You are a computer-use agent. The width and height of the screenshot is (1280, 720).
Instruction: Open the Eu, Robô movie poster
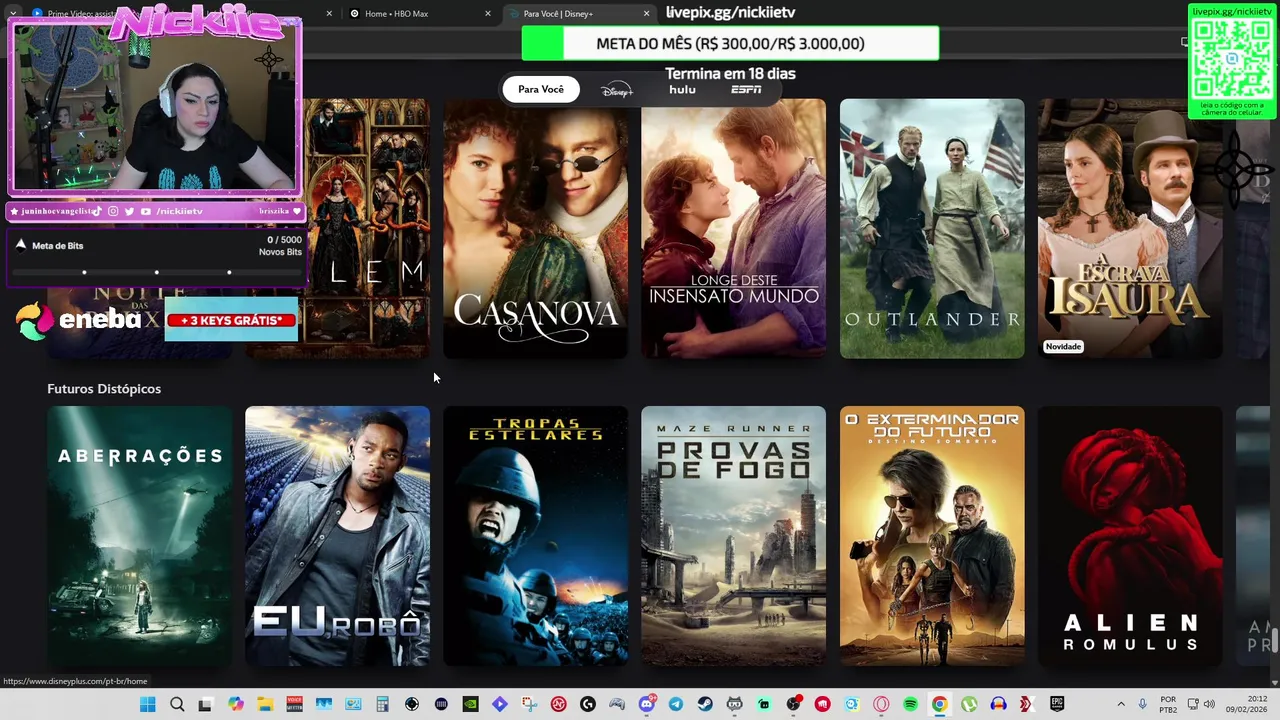[x=338, y=536]
